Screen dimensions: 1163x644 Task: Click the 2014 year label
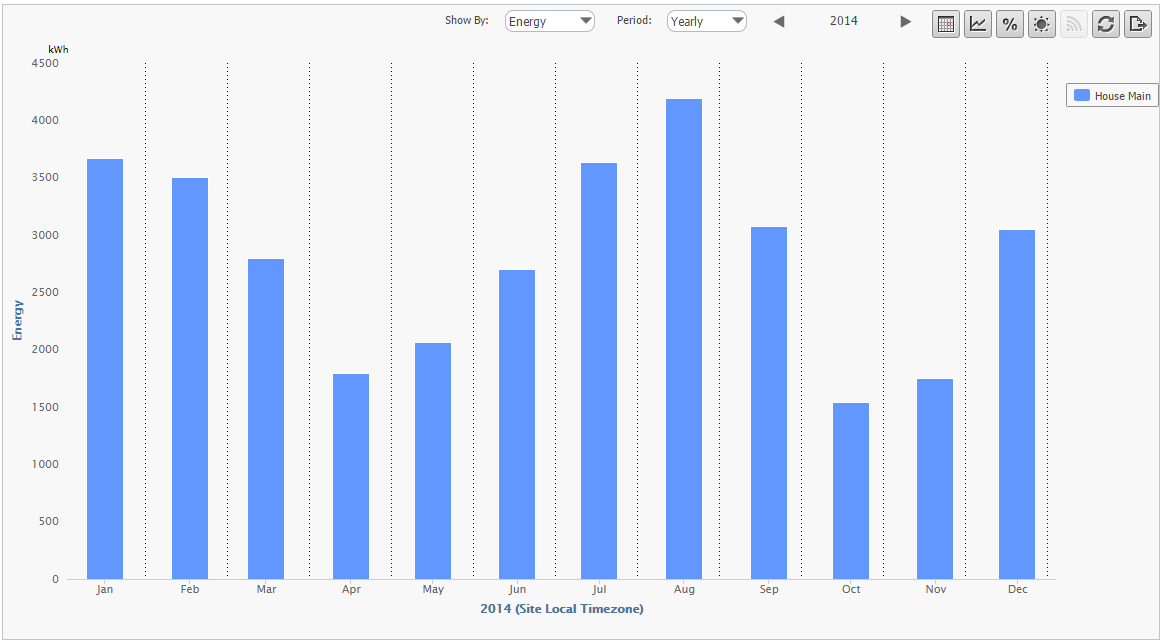[843, 21]
